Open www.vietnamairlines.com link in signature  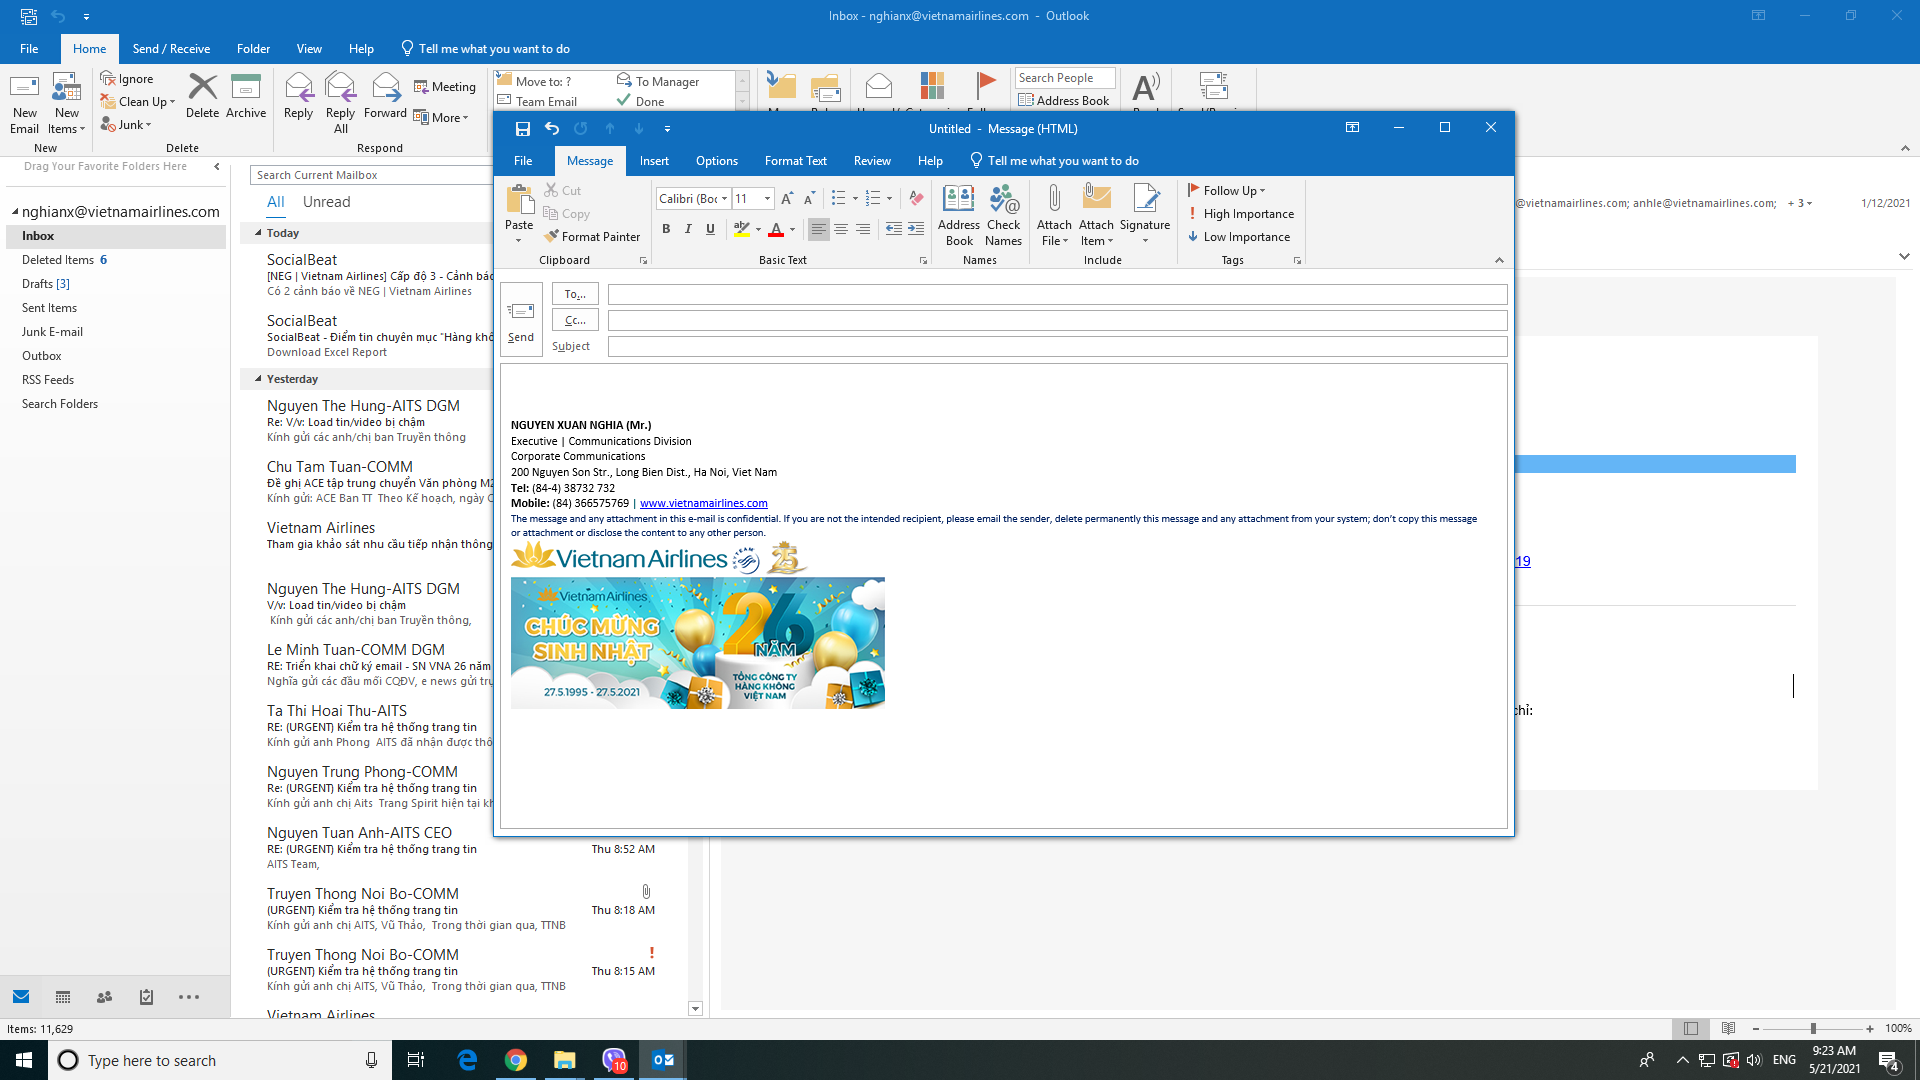704,504
